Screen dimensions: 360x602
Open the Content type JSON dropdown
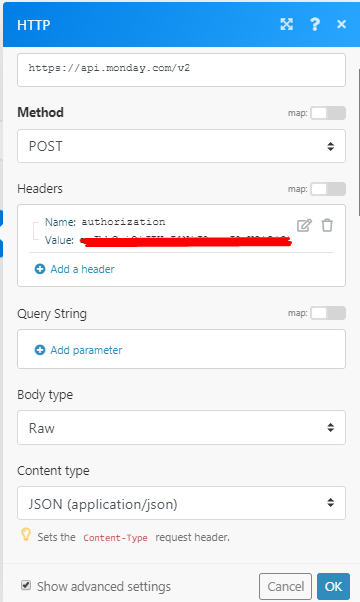[x=182, y=503]
